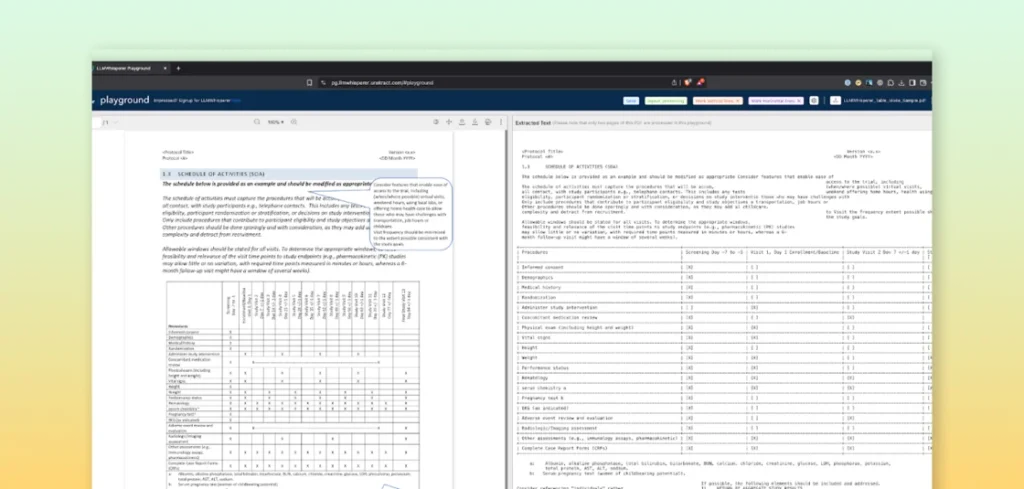Open more actions menu in PDF toolbar
Viewport: 1024px width, 489px height.
499,122
